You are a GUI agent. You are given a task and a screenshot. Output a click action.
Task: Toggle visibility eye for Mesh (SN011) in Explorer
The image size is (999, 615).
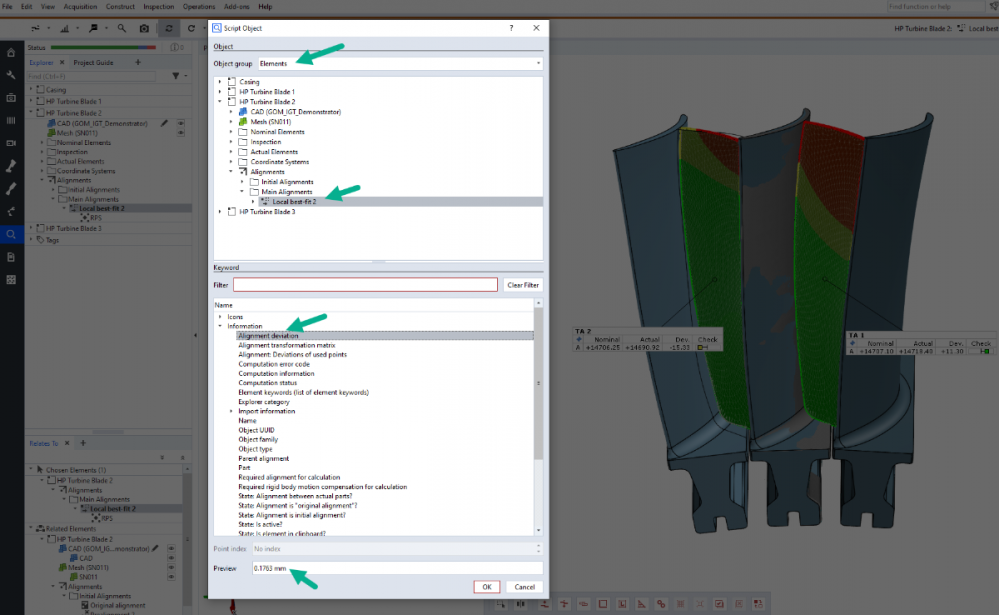[181, 132]
